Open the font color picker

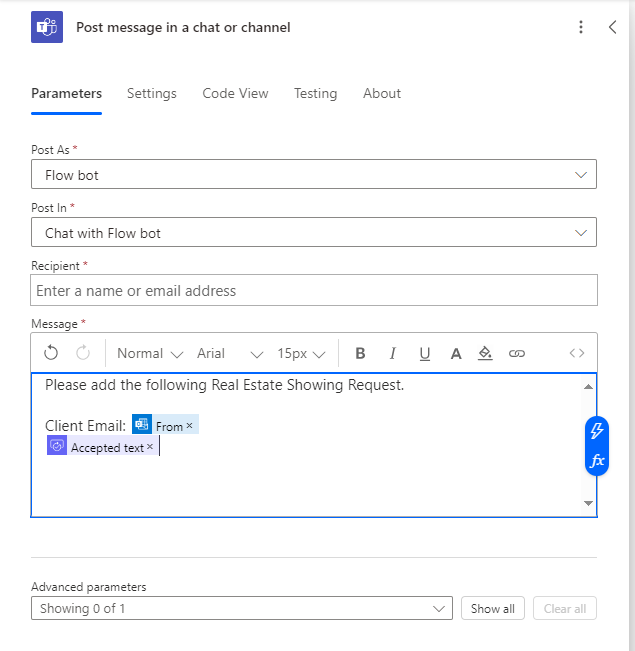(456, 354)
